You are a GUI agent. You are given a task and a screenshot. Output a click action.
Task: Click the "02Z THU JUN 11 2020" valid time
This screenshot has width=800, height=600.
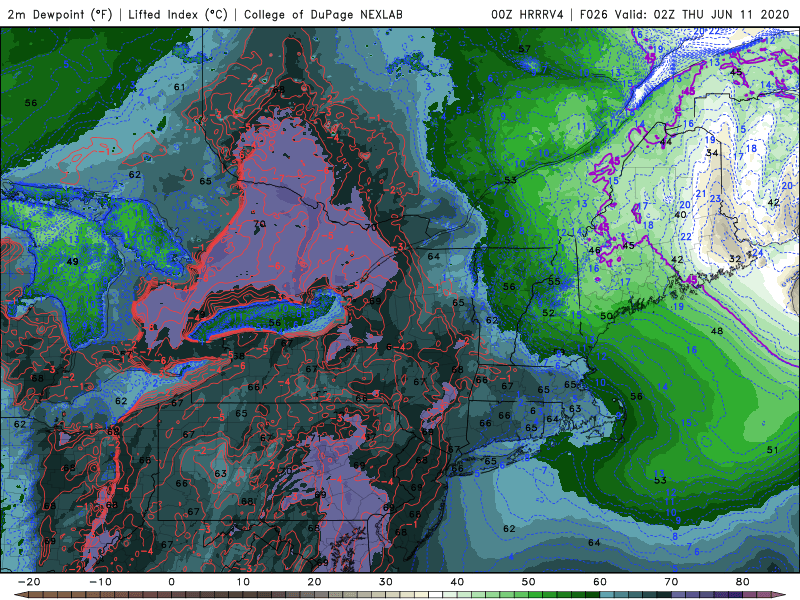(x=721, y=14)
